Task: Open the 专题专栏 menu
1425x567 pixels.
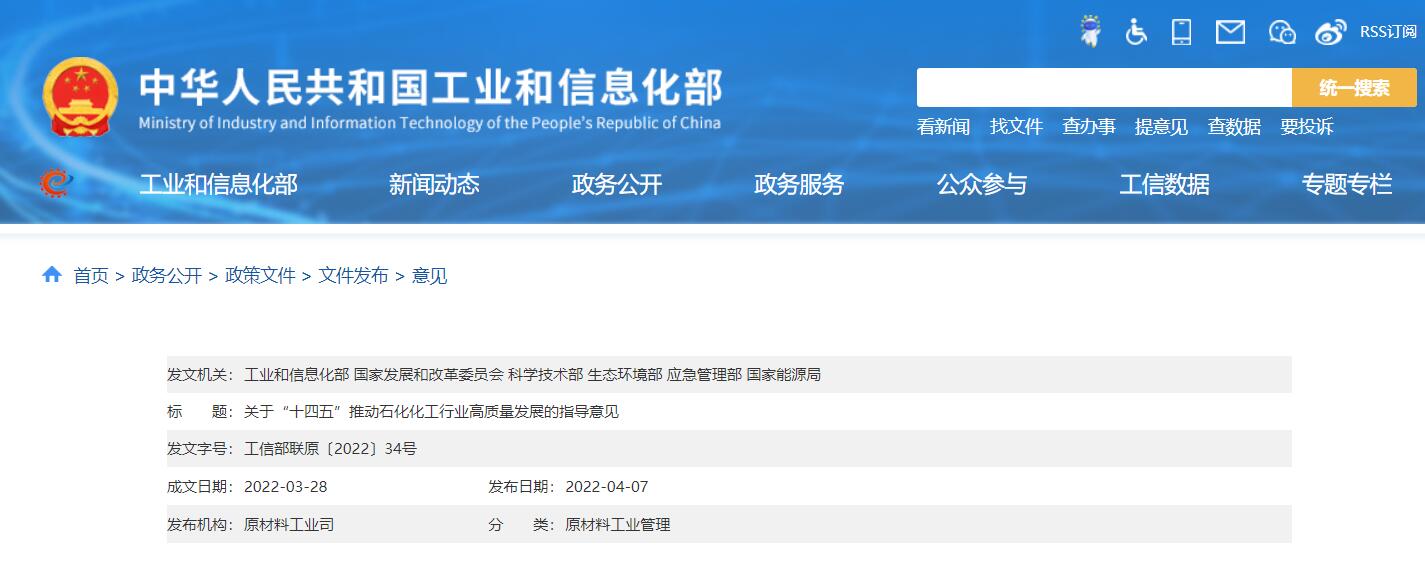Action: (1347, 184)
